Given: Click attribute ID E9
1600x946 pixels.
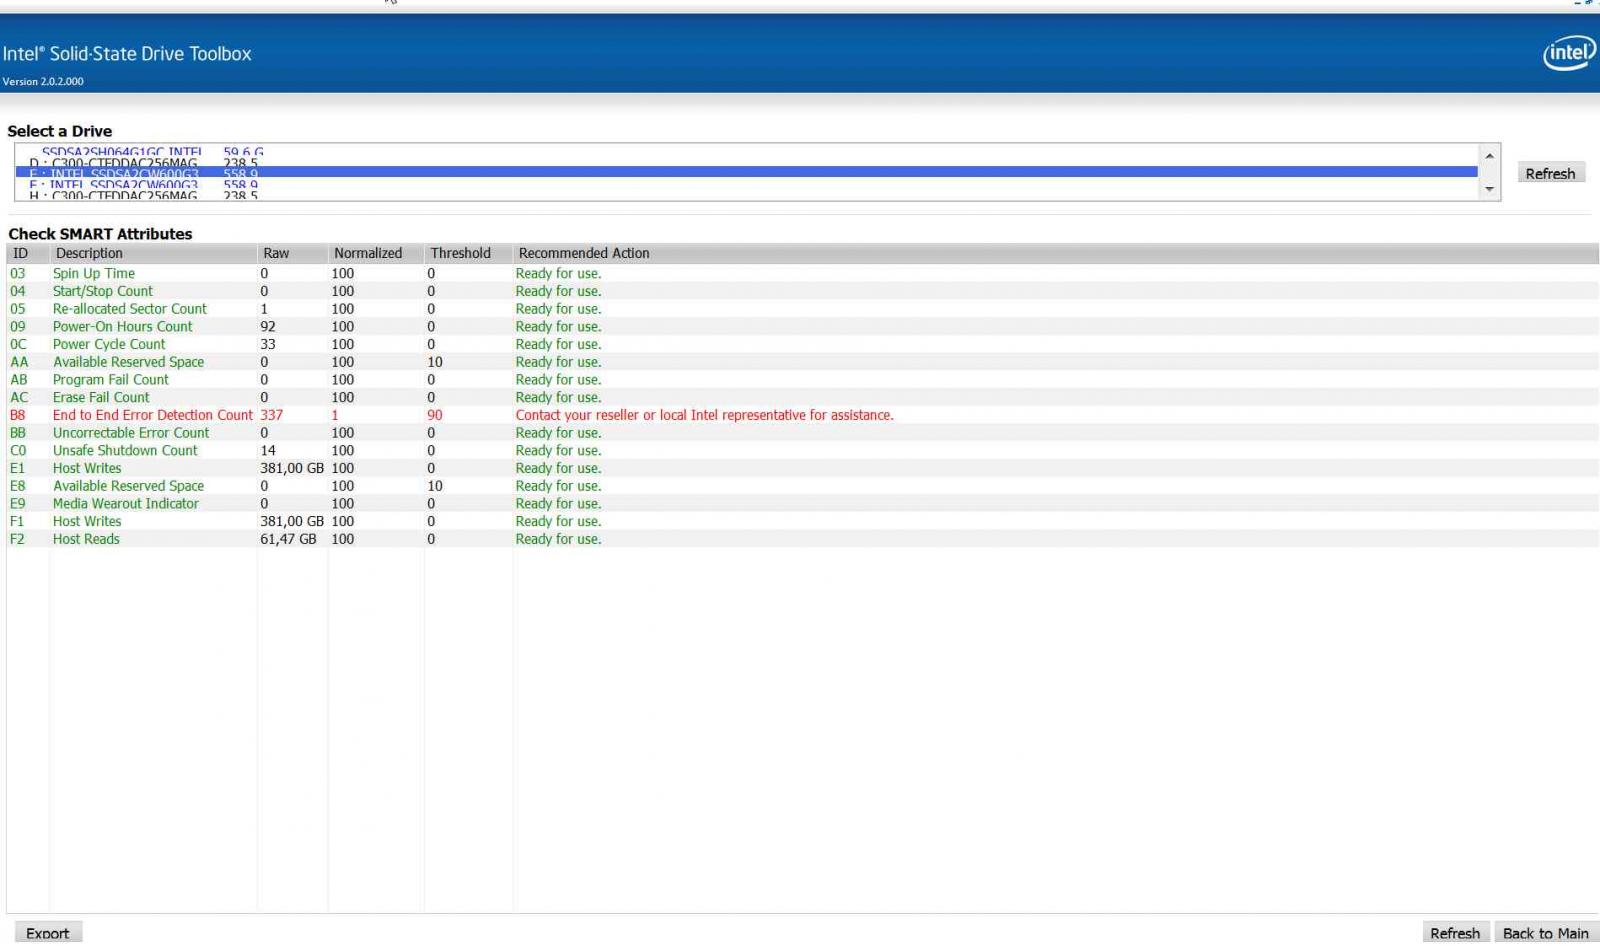Looking at the screenshot, I should click(18, 503).
